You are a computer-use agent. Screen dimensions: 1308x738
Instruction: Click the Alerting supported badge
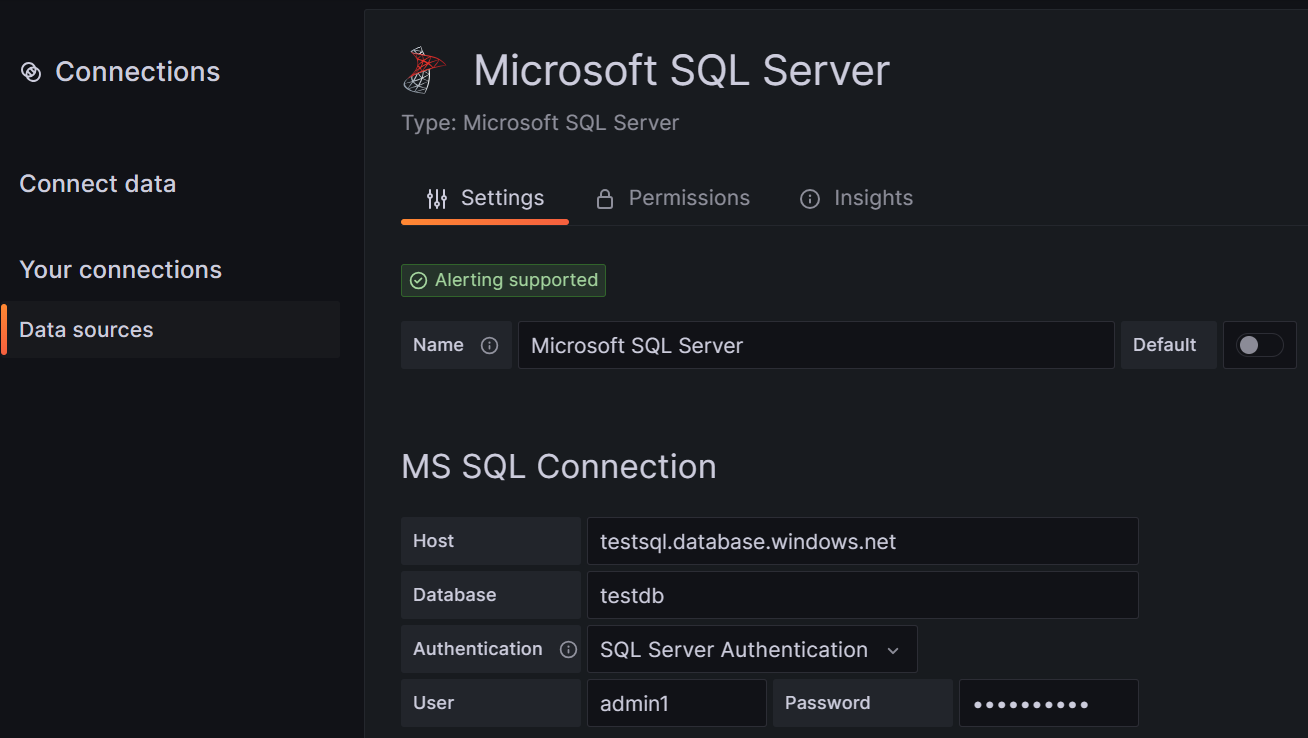click(503, 281)
